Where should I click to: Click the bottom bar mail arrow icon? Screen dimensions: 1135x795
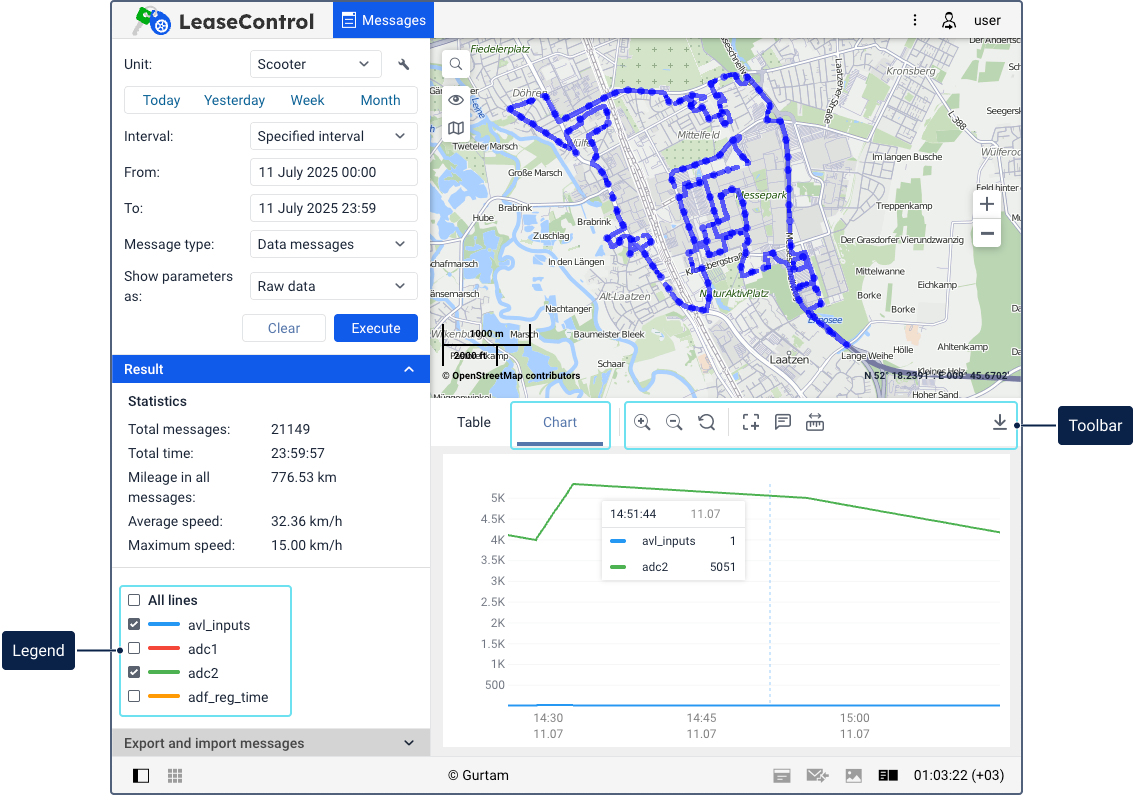click(817, 775)
